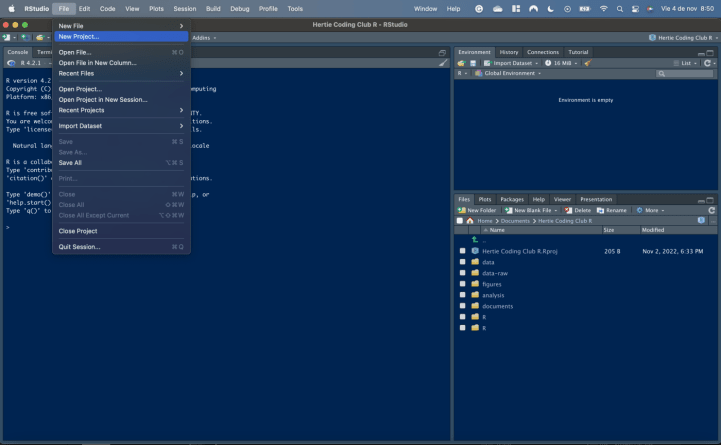Open the Session menu in menu bar

point(184,9)
